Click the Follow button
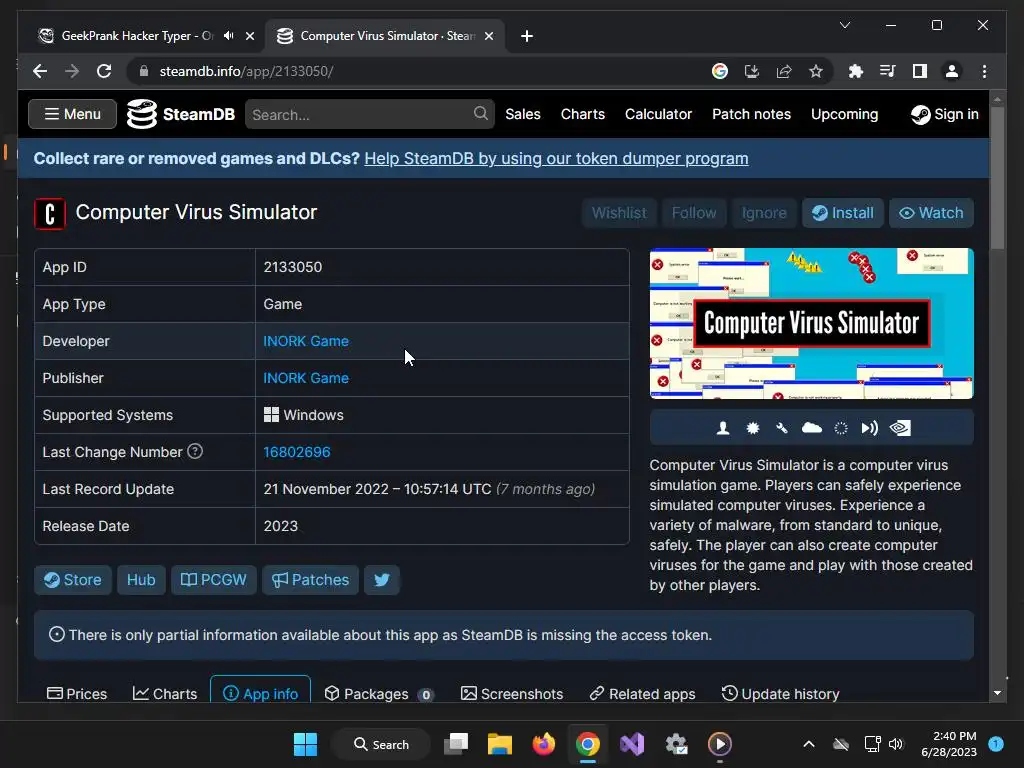The height and width of the screenshot is (768, 1024). (x=694, y=213)
